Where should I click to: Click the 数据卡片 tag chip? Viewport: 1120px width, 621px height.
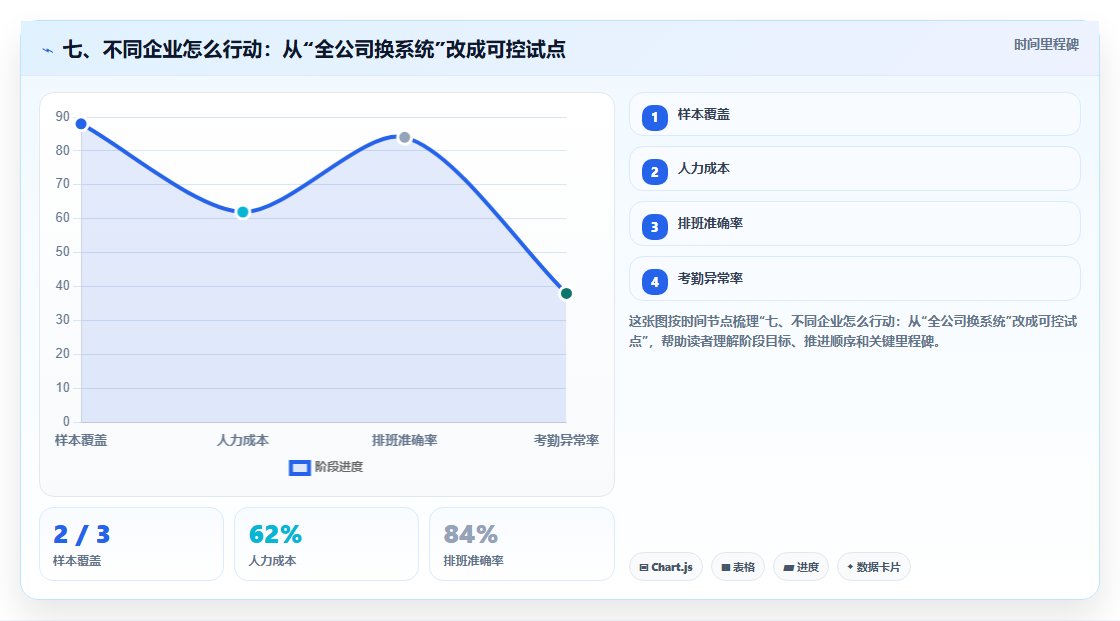874,567
